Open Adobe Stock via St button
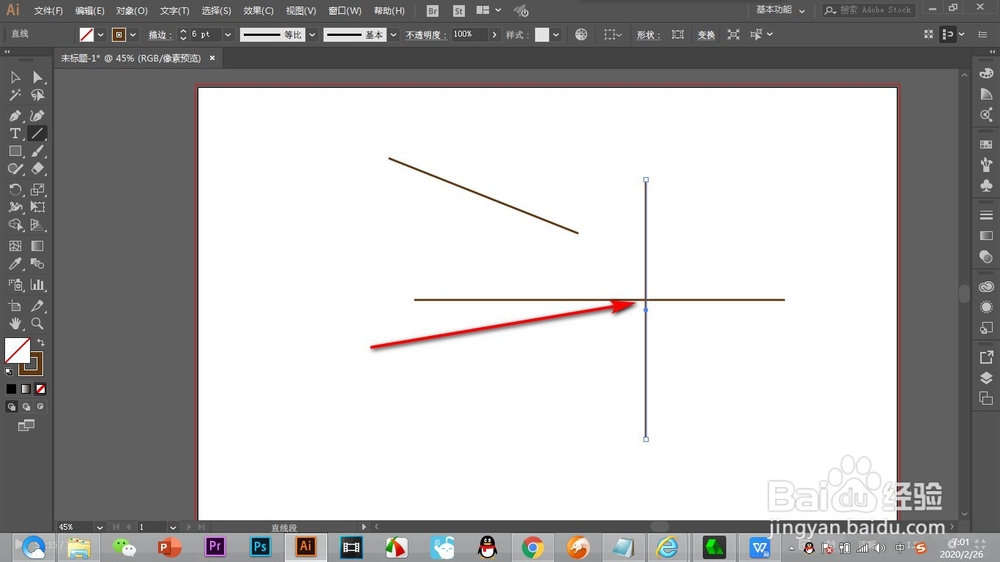The image size is (1000, 562). click(x=459, y=11)
